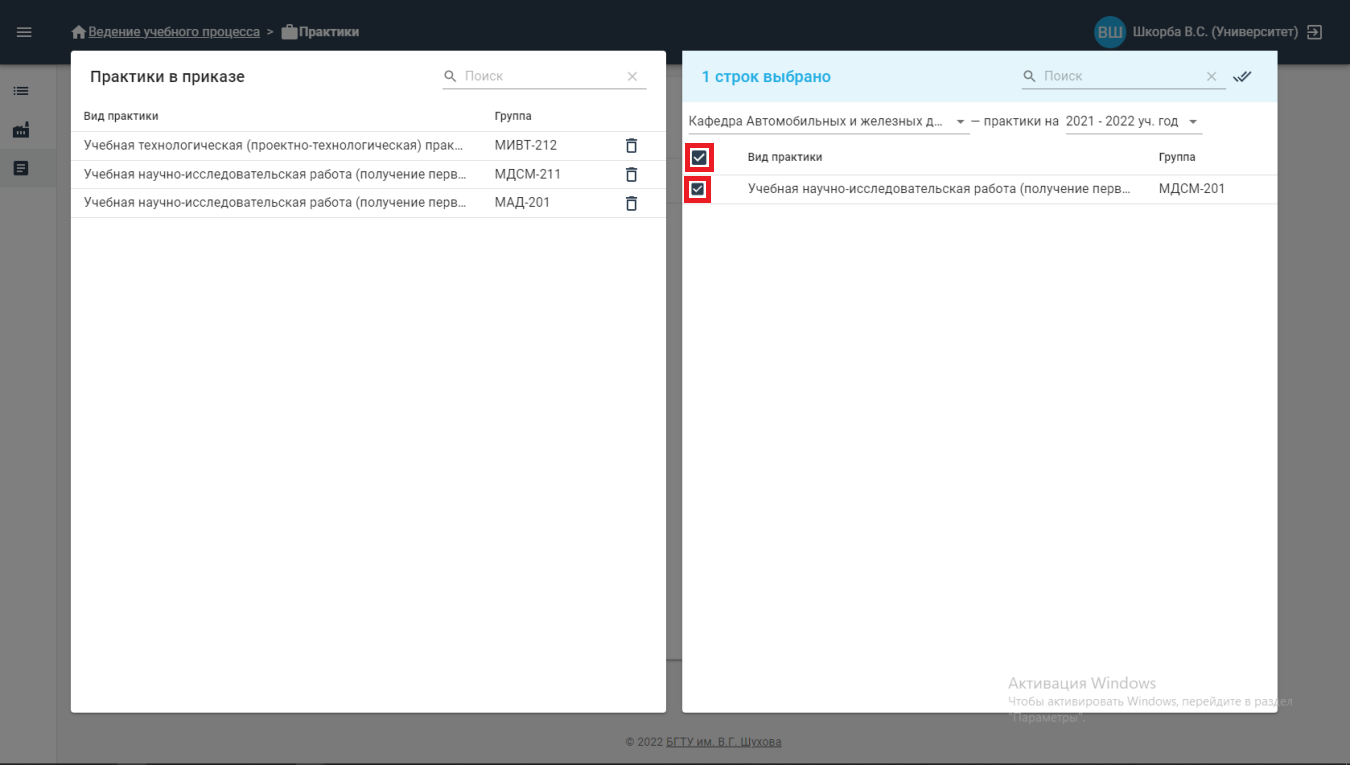Delete the МДСМ-211 practice row
This screenshot has width=1350, height=765.
[x=631, y=174]
